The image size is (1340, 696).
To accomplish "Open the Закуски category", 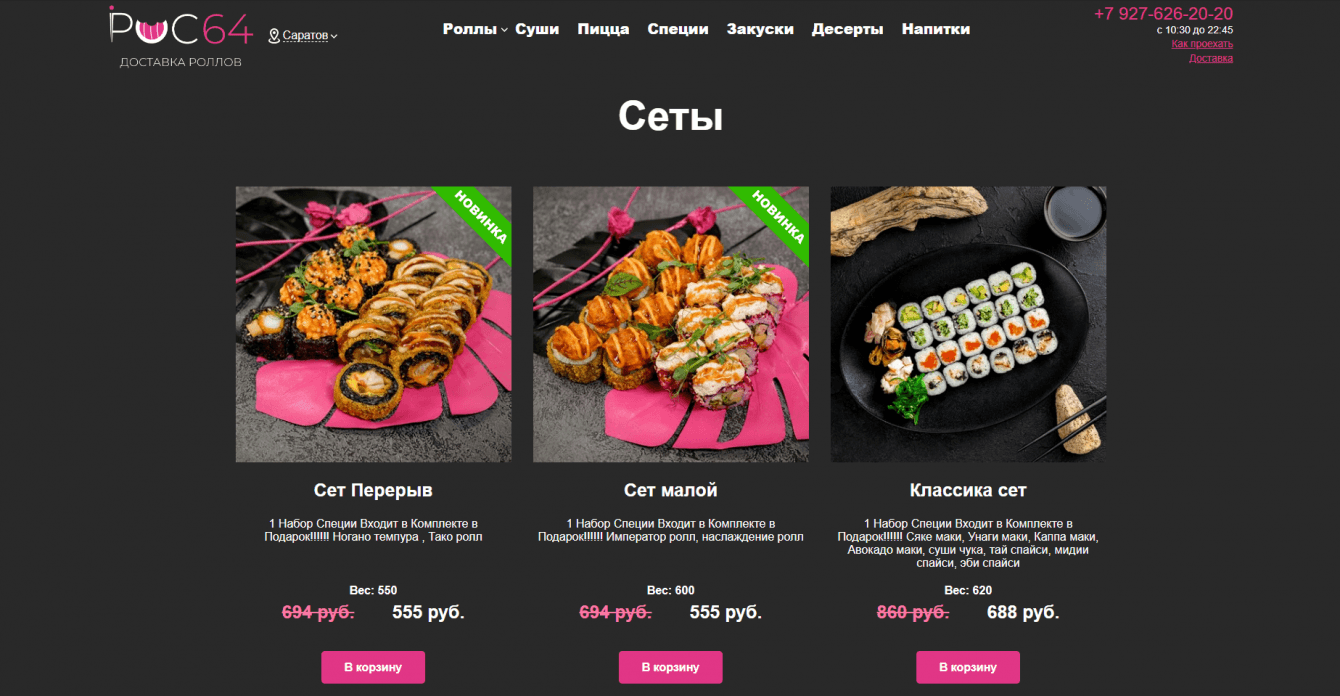I will (760, 29).
